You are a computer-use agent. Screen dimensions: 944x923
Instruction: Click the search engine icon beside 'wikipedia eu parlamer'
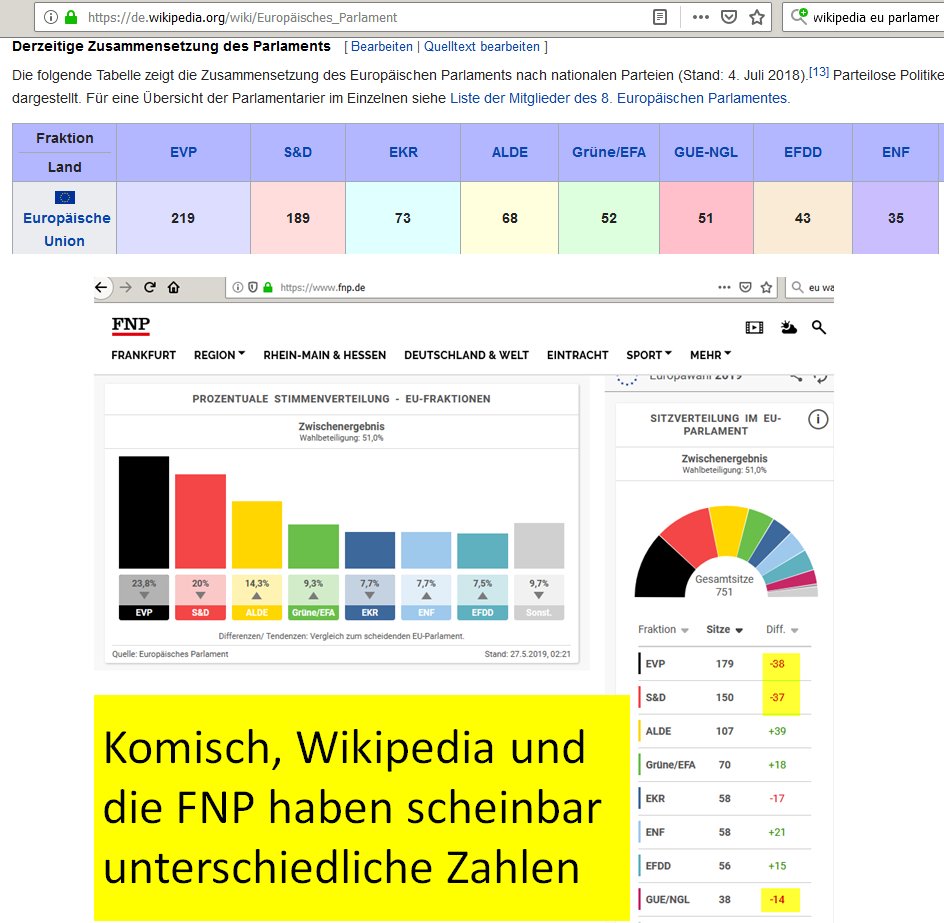click(x=800, y=16)
